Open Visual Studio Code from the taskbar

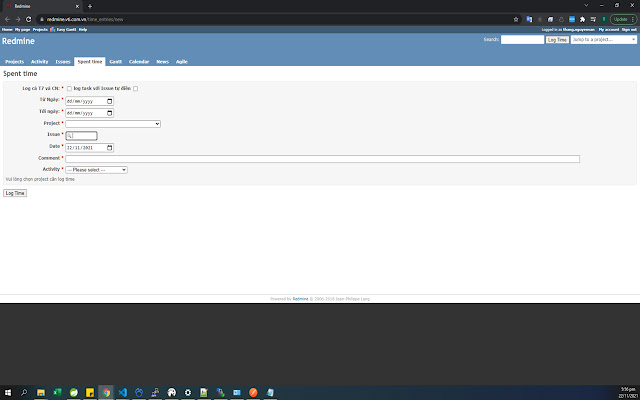[x=122, y=393]
